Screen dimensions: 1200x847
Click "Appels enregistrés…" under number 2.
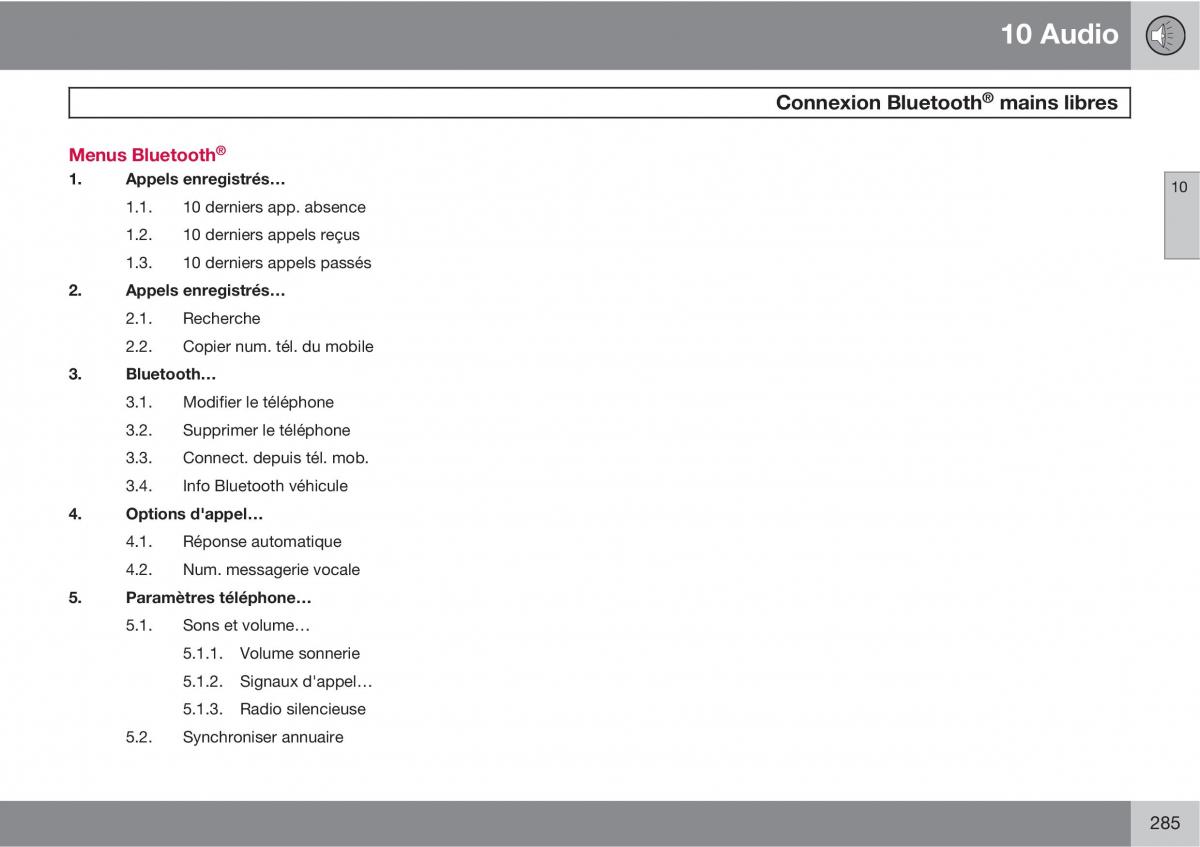tap(206, 291)
